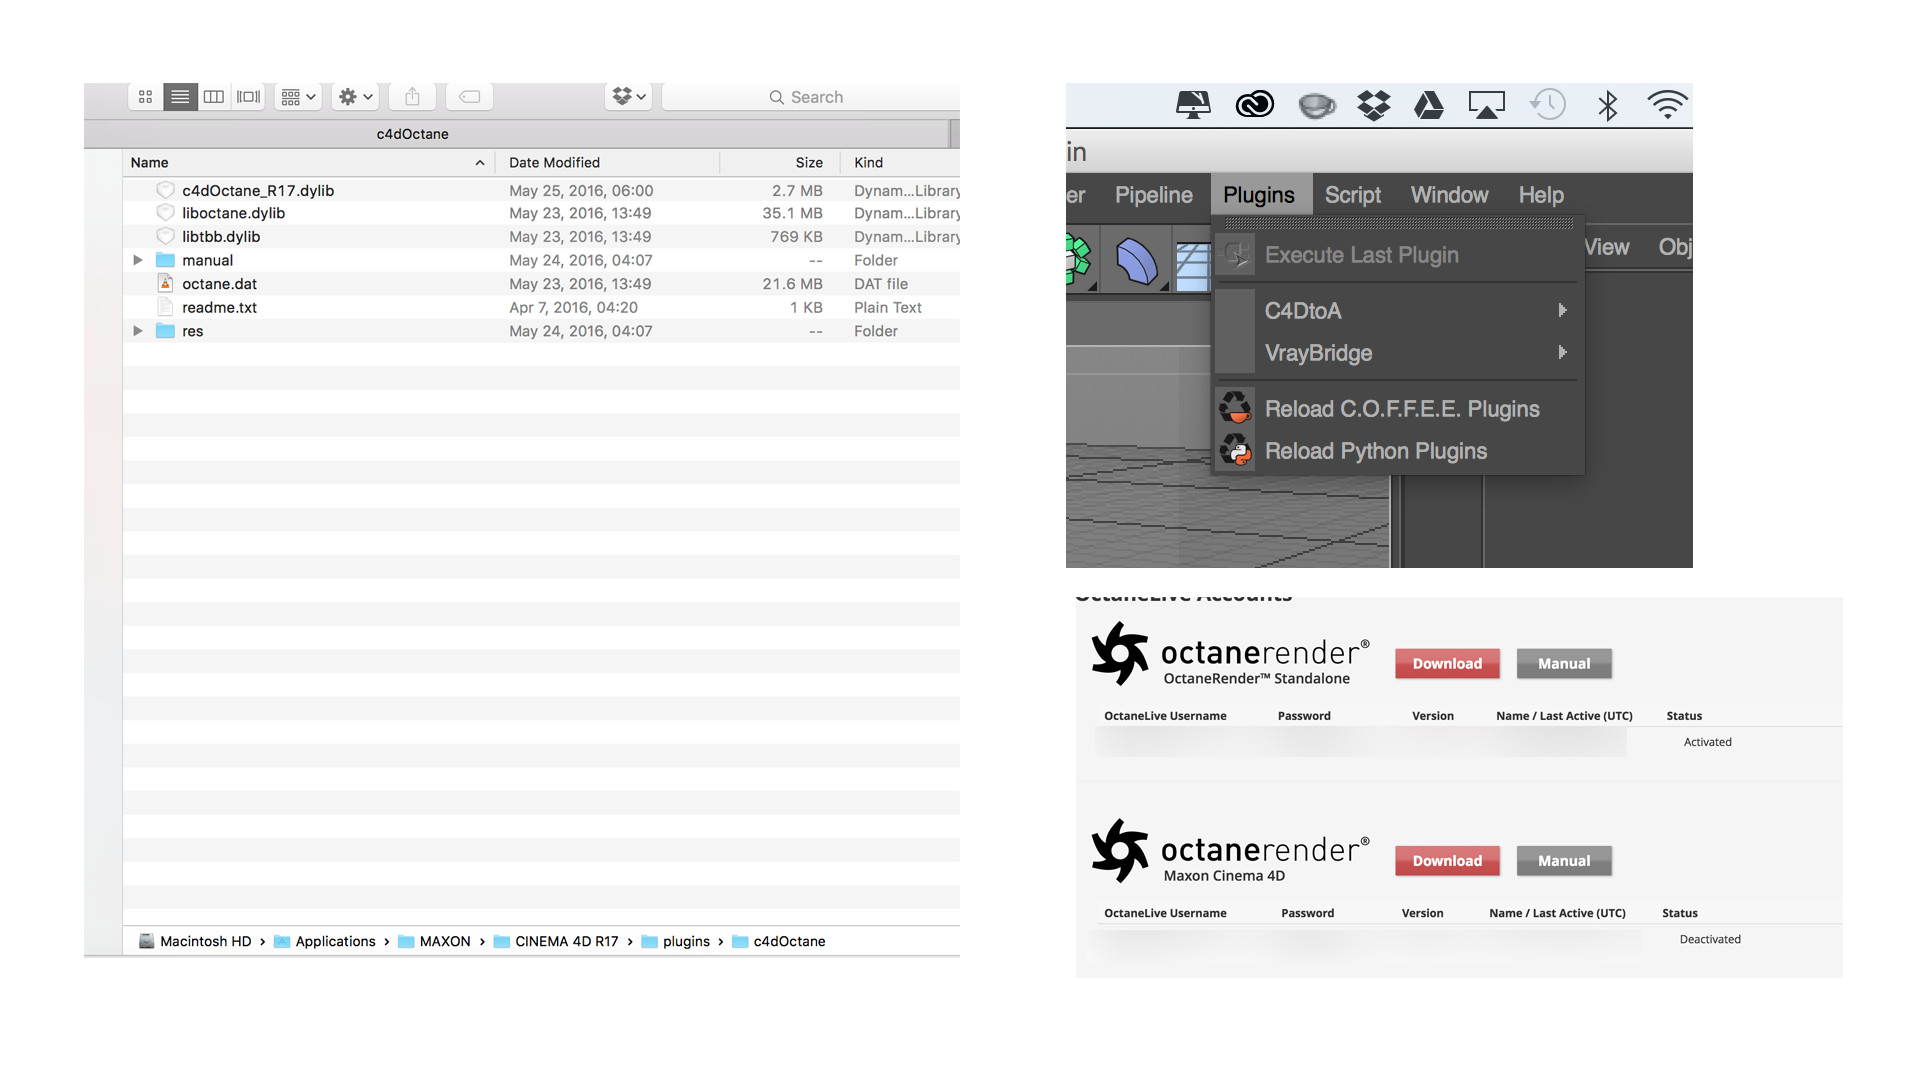Open the Dropbox toolbar dropdown
The width and height of the screenshot is (1920, 1080).
click(629, 97)
